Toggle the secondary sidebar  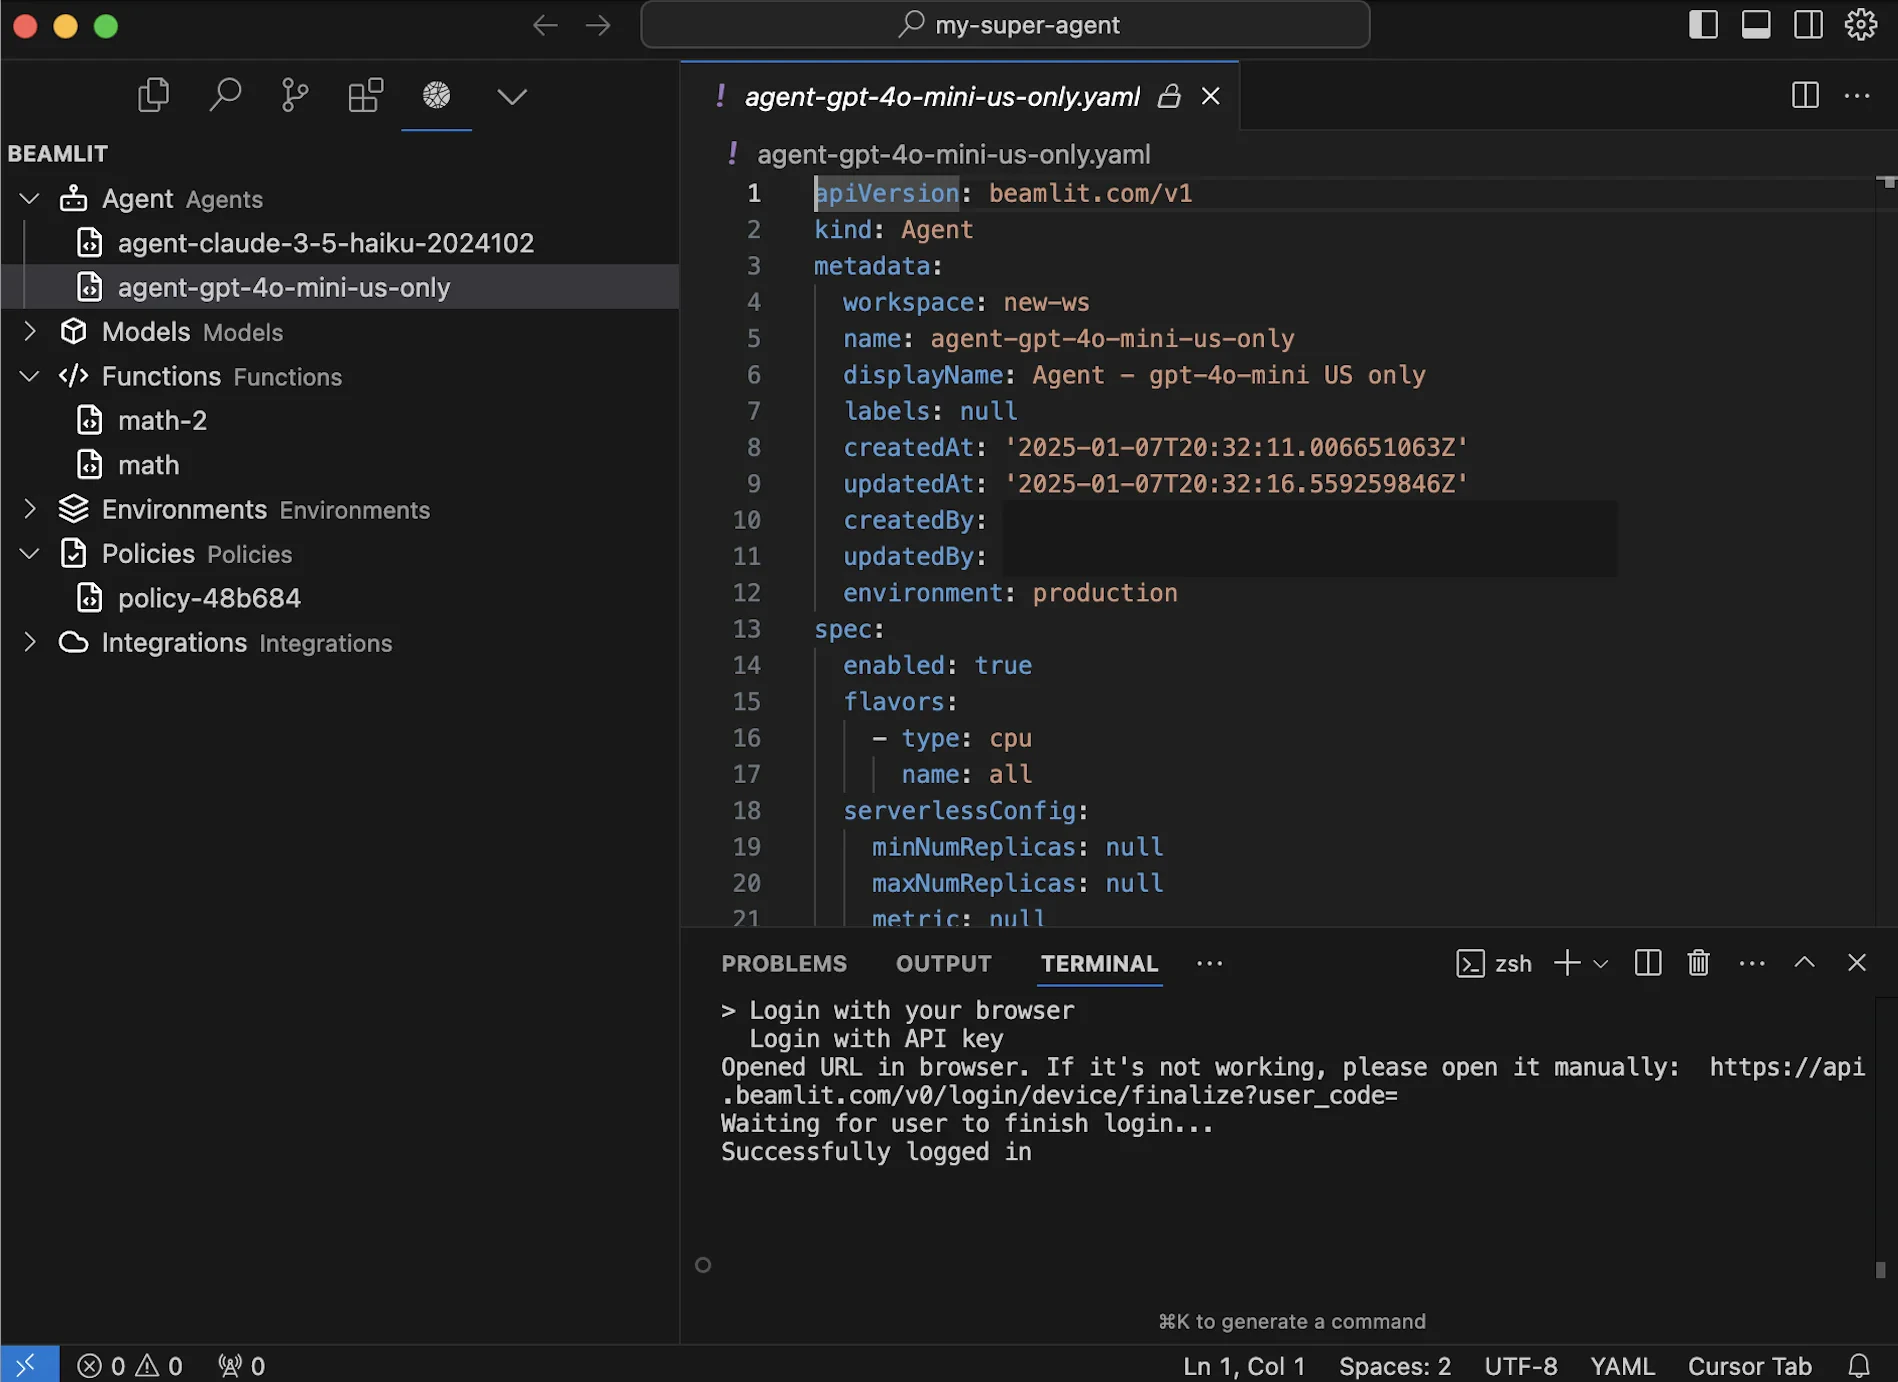click(x=1808, y=24)
